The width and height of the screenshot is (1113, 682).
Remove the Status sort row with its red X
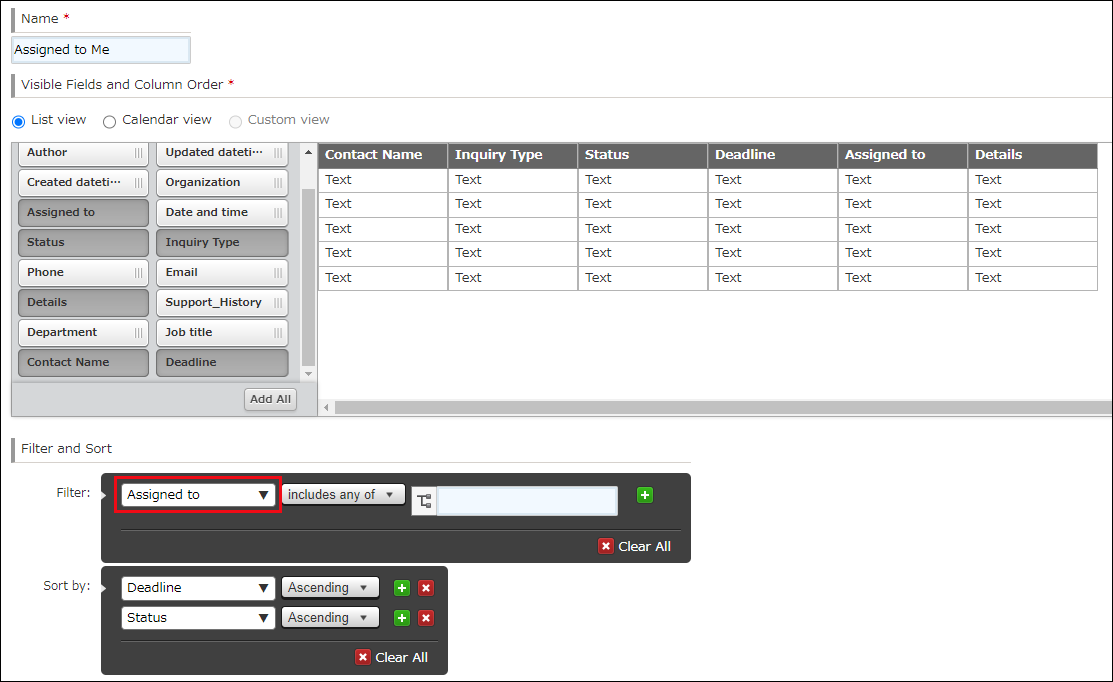(x=426, y=617)
